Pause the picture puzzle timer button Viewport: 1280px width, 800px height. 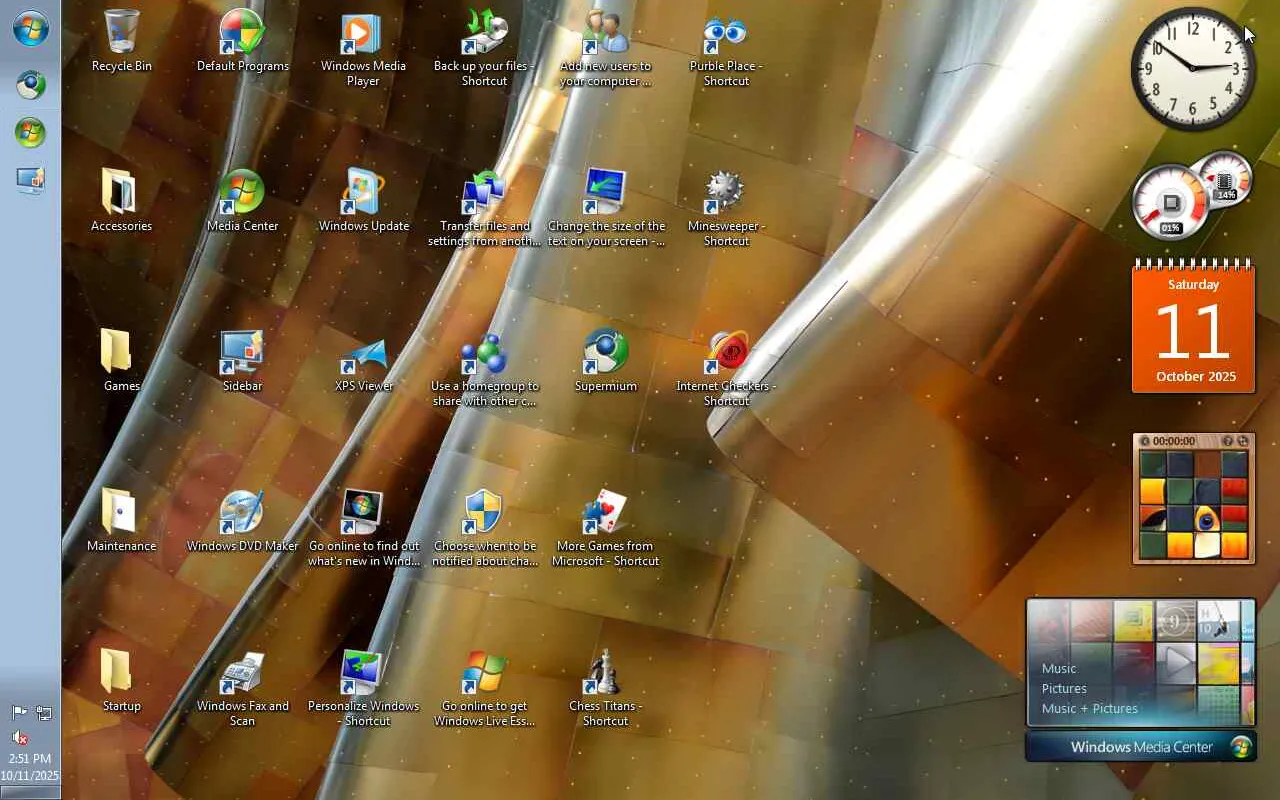point(1146,441)
